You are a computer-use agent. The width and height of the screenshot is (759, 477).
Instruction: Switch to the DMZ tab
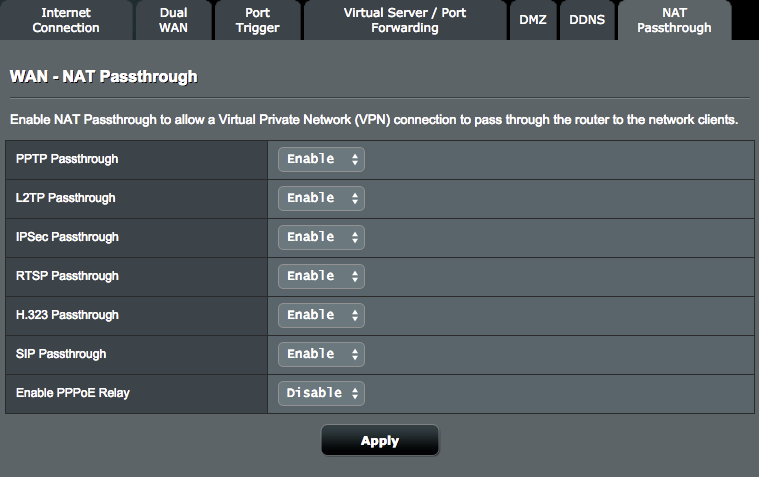(x=533, y=20)
